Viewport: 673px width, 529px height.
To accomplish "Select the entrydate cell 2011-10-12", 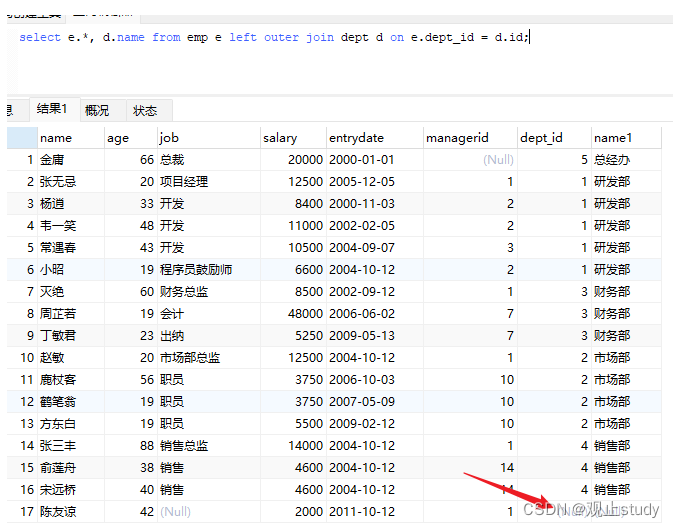I will tap(375, 511).
